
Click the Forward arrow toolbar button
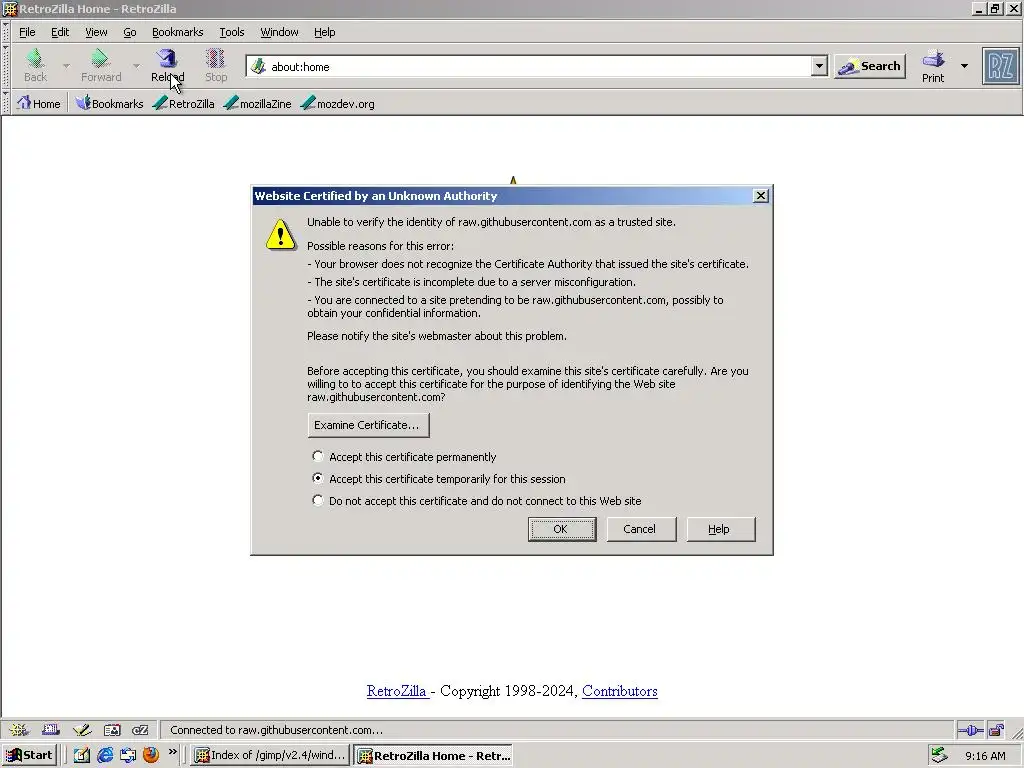tap(101, 65)
